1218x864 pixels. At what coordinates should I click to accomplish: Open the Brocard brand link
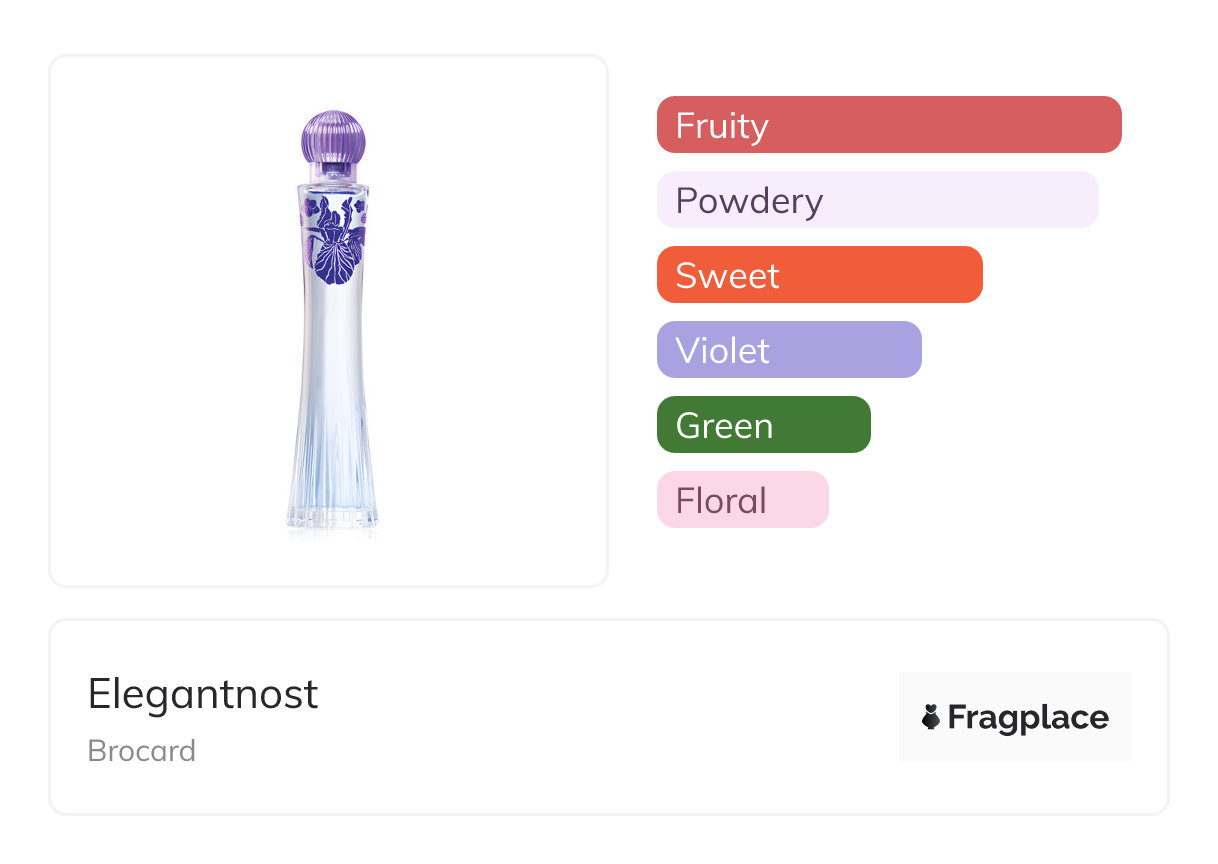pyautogui.click(x=142, y=751)
